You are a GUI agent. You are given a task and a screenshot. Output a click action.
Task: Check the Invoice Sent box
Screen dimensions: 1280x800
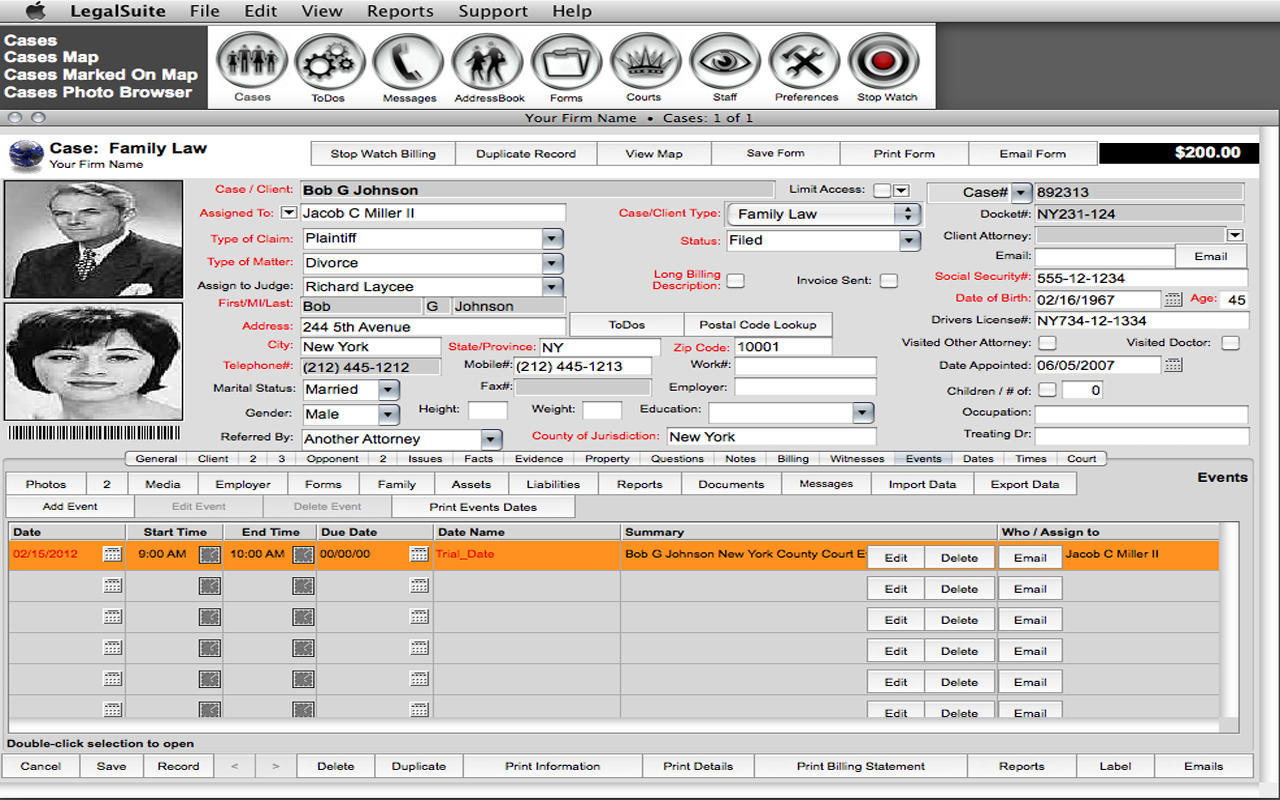888,281
